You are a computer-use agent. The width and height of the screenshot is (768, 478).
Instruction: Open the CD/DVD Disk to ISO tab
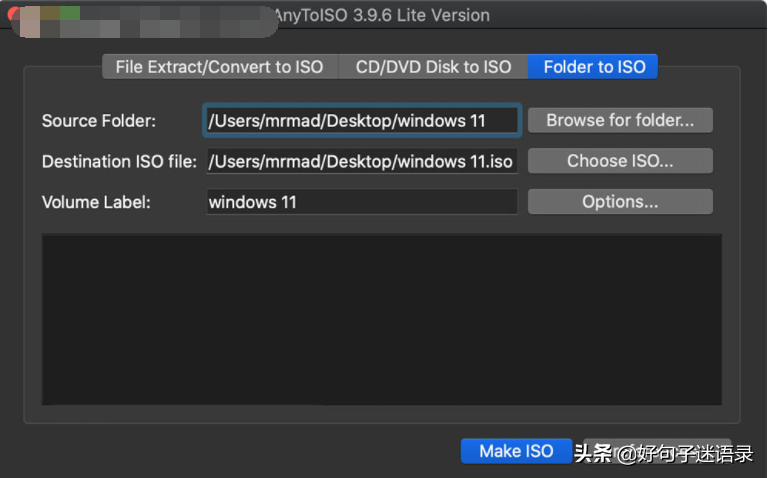pos(433,67)
